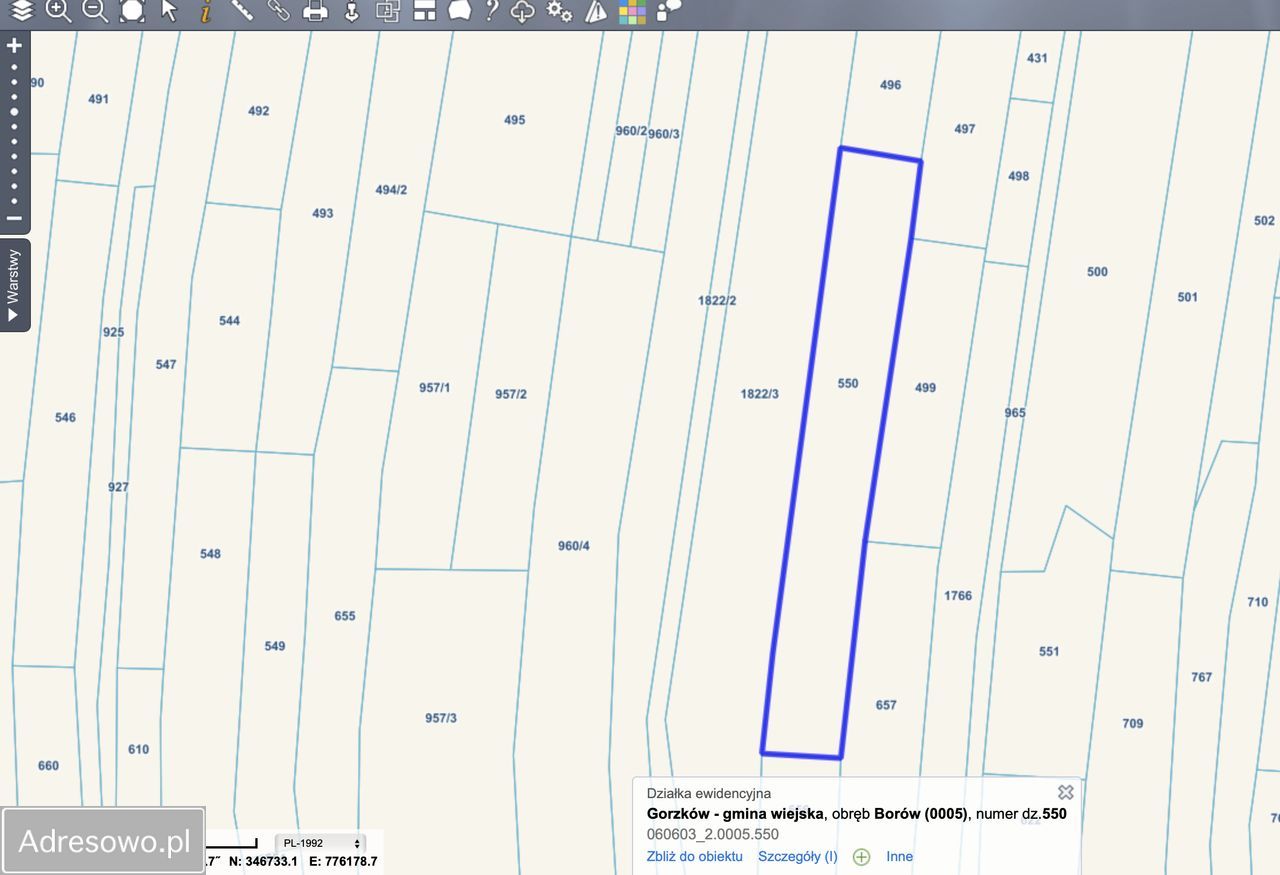Click parcel label 495
Image resolution: width=1280 pixels, height=875 pixels.
click(514, 120)
